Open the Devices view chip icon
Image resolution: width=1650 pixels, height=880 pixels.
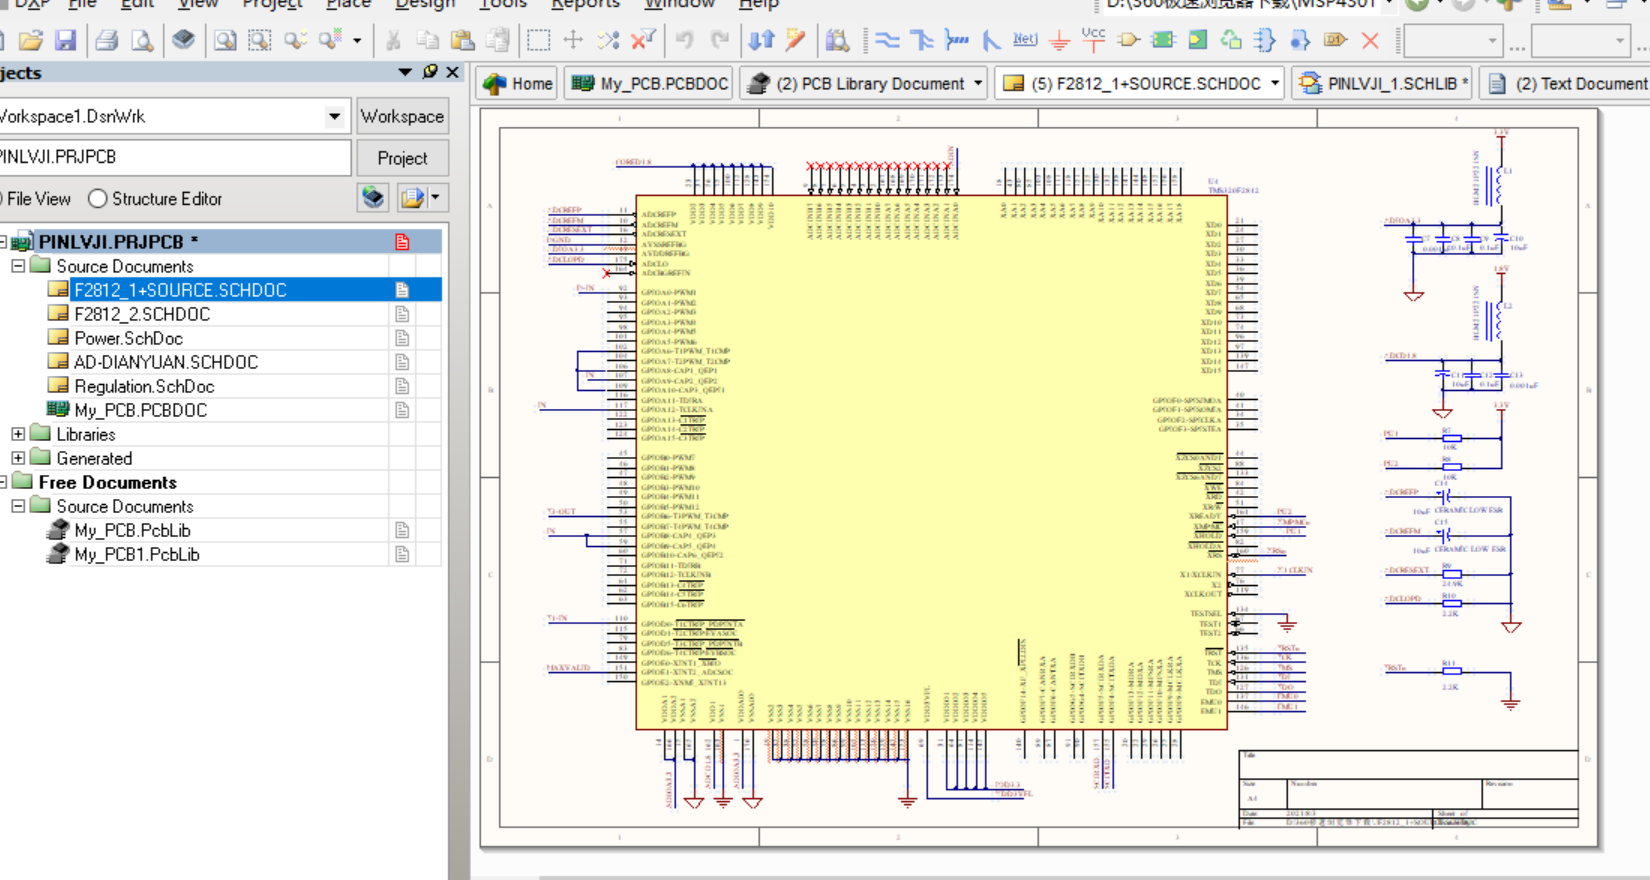183,40
